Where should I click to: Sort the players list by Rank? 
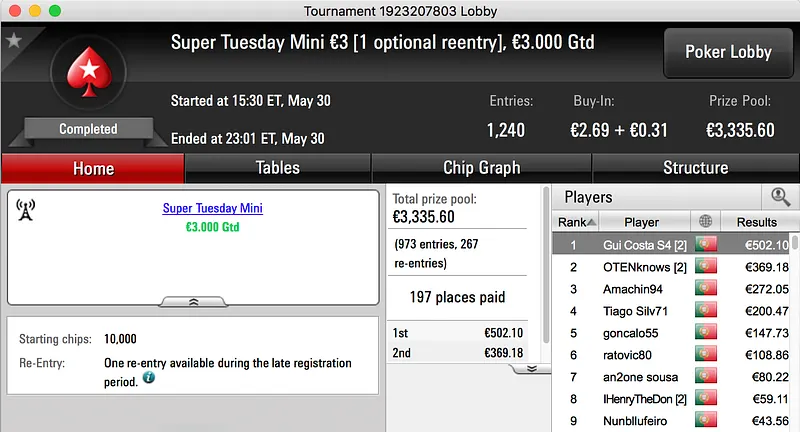[578, 222]
